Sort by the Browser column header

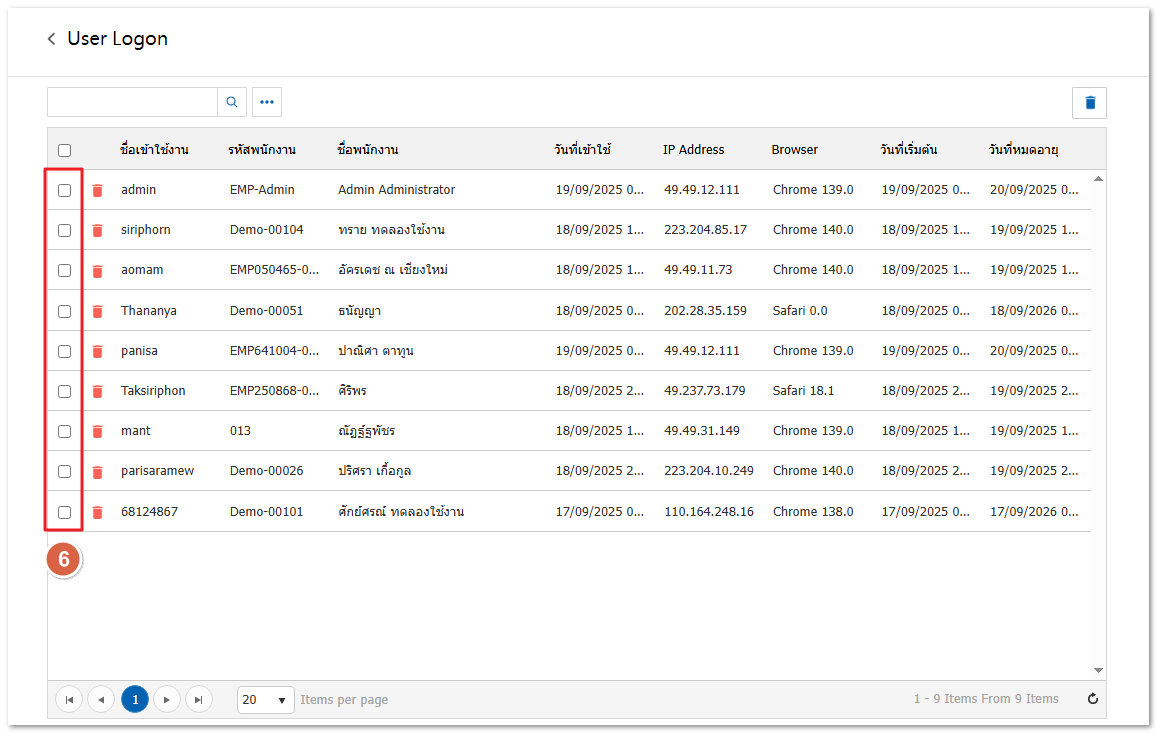tap(794, 150)
